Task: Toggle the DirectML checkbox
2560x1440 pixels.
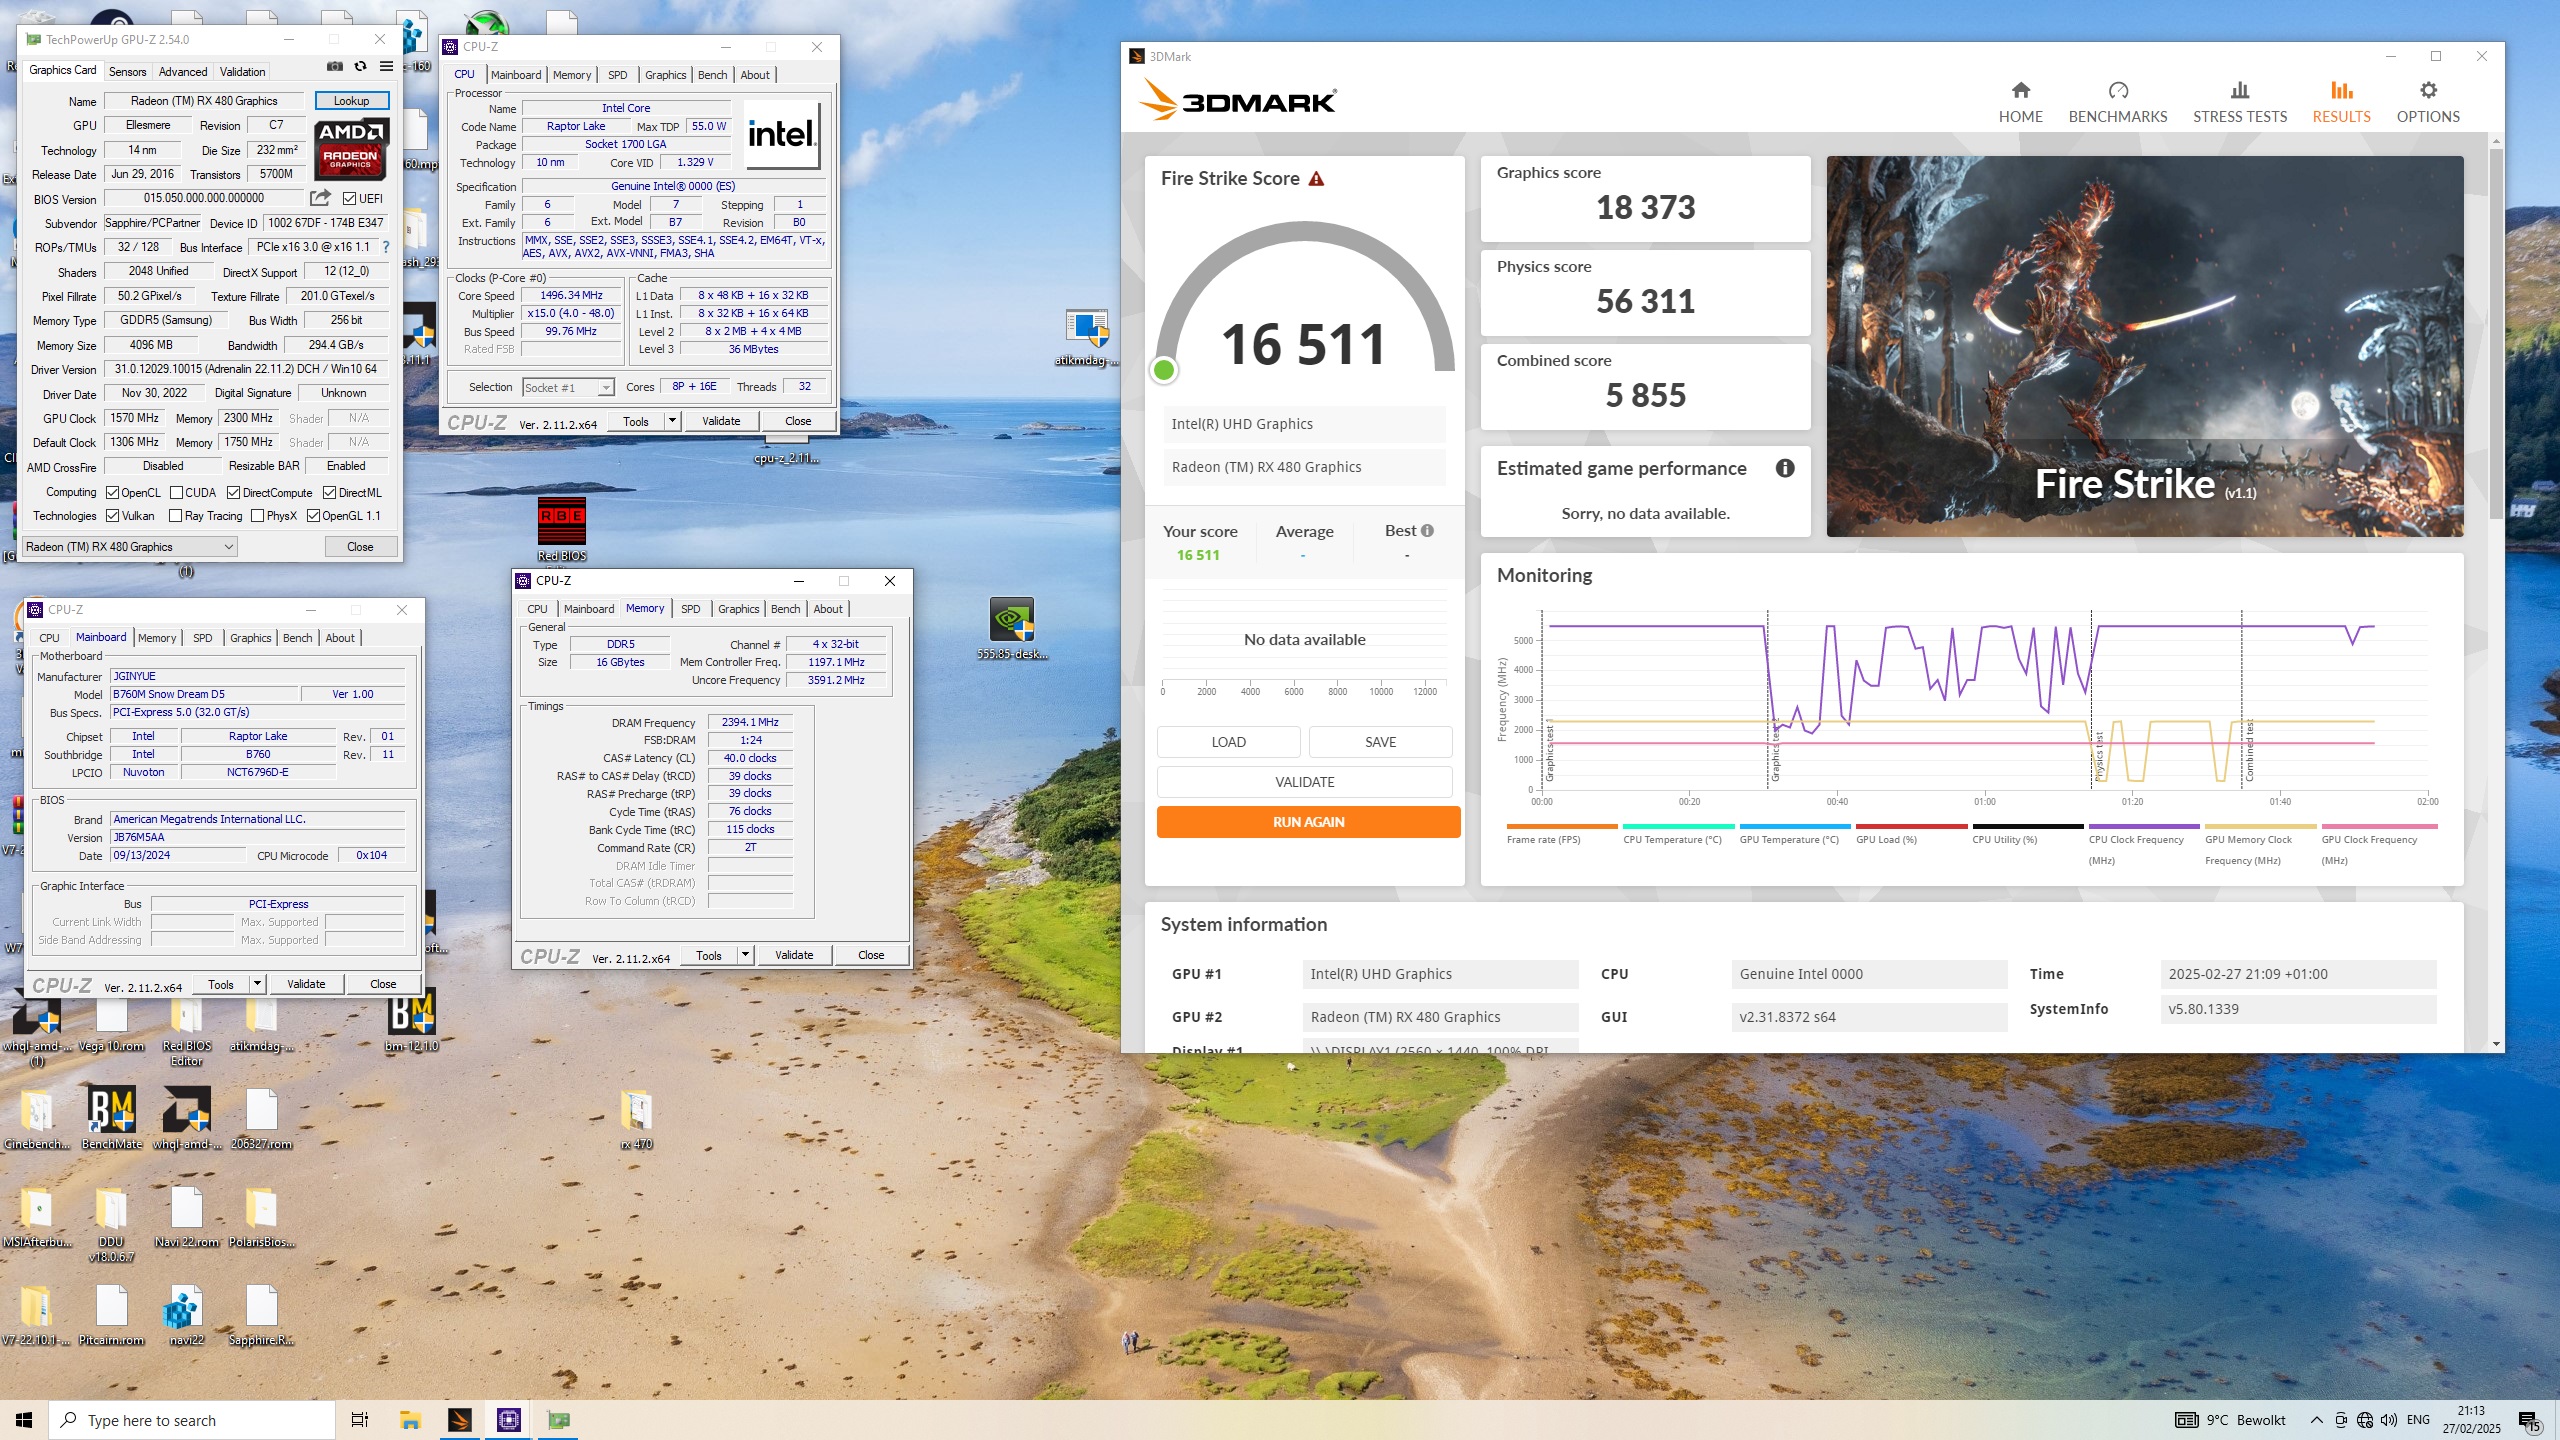Action: point(330,493)
